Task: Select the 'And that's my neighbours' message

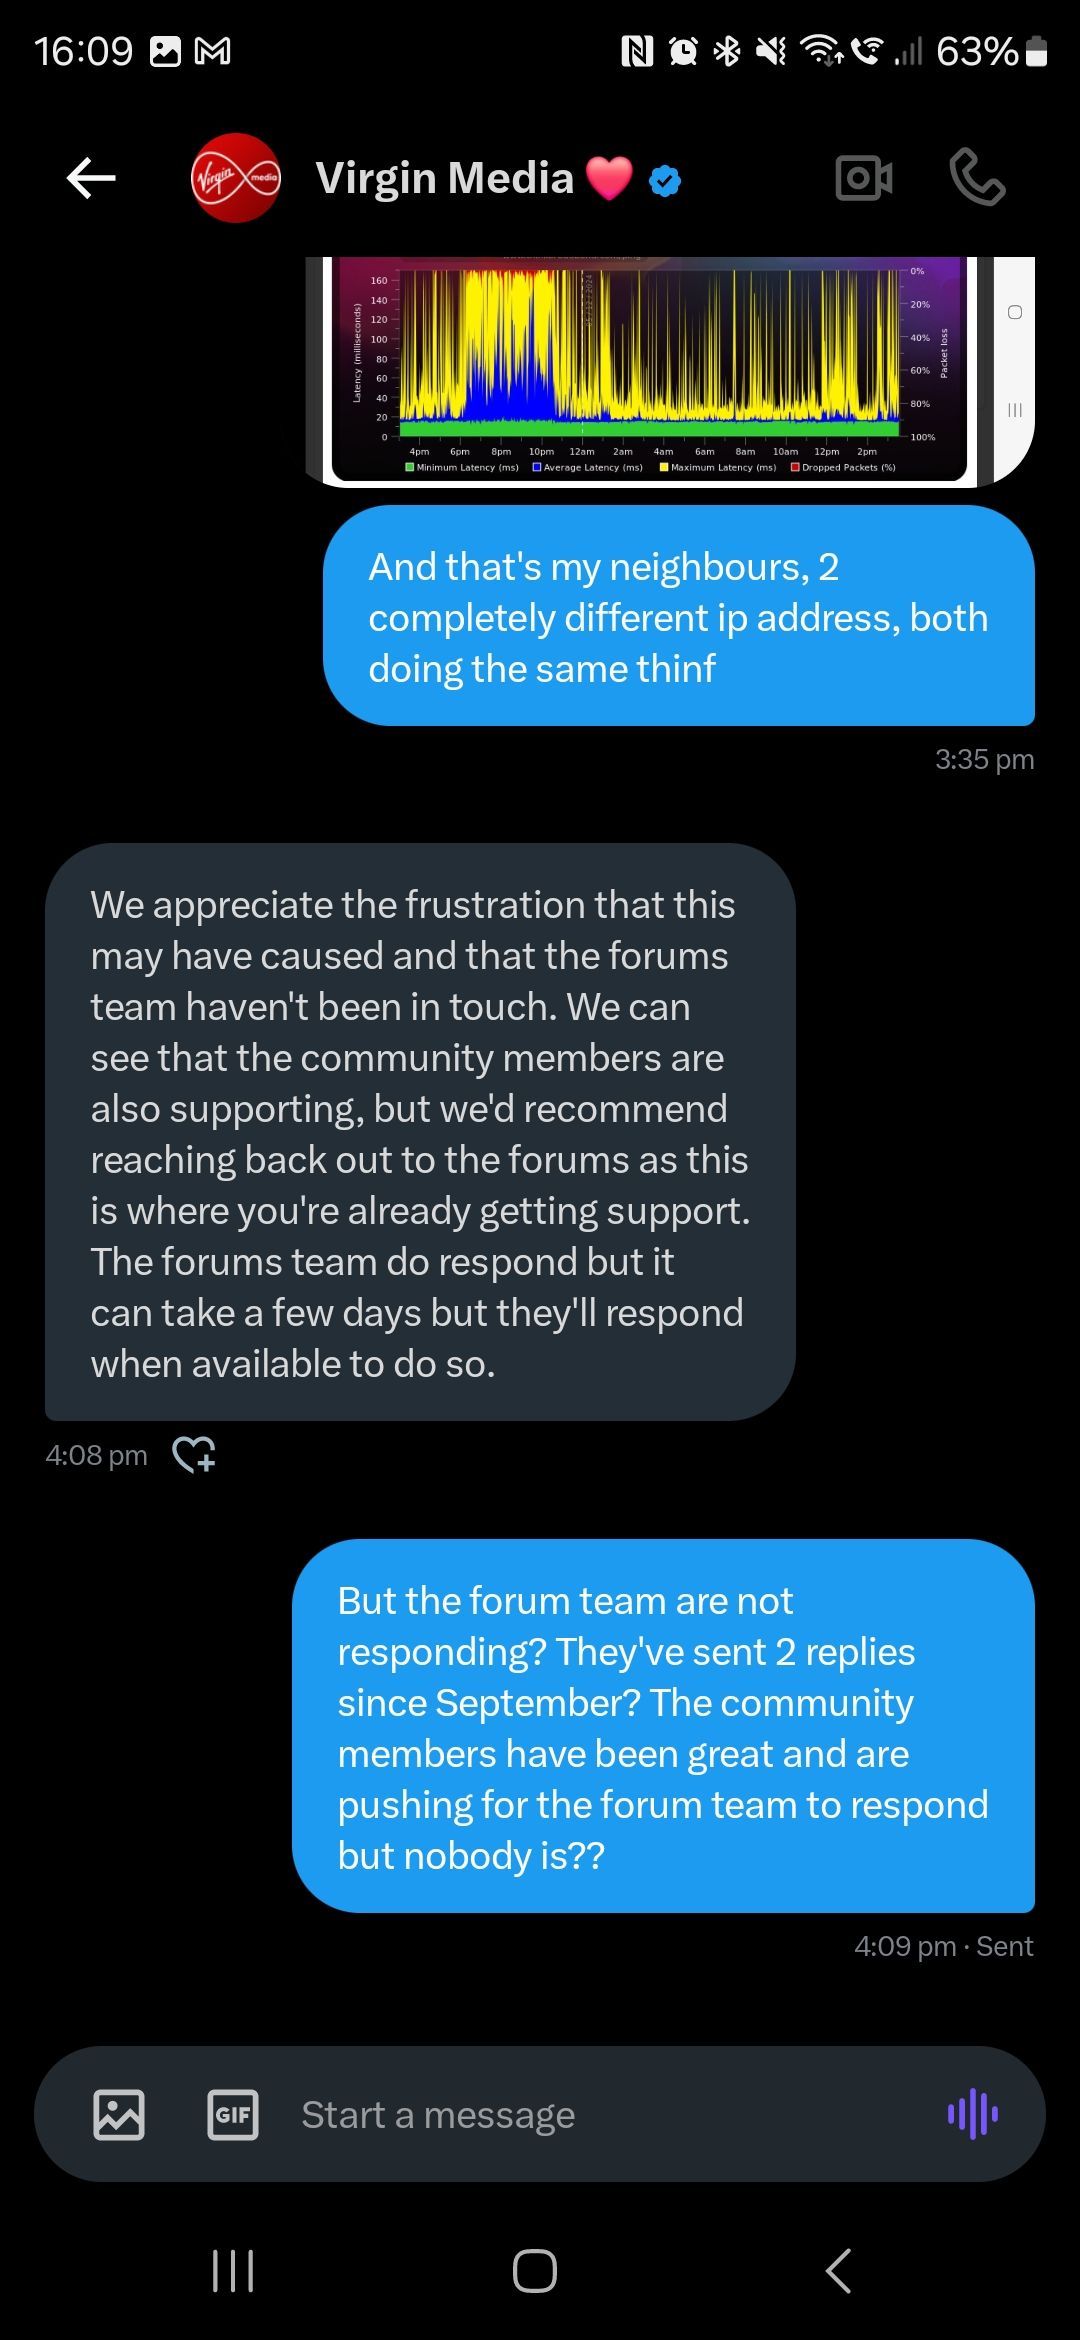Action: pyautogui.click(x=678, y=616)
